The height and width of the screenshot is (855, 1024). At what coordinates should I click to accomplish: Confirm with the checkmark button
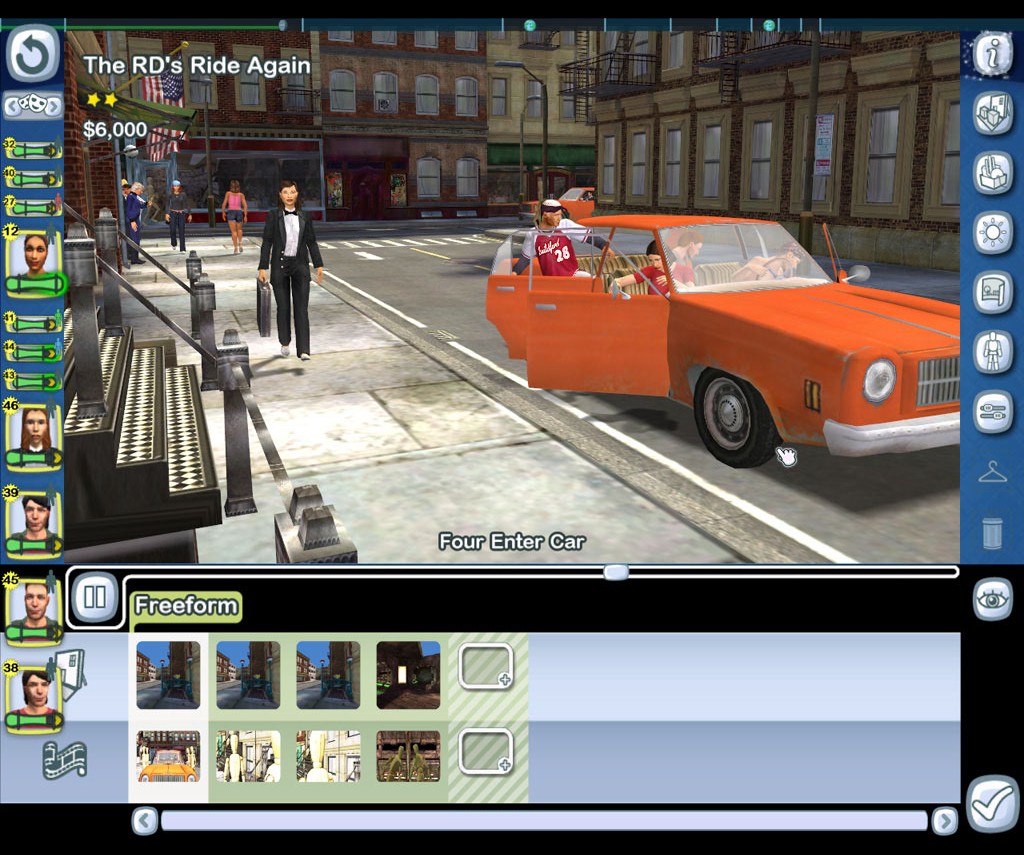992,803
